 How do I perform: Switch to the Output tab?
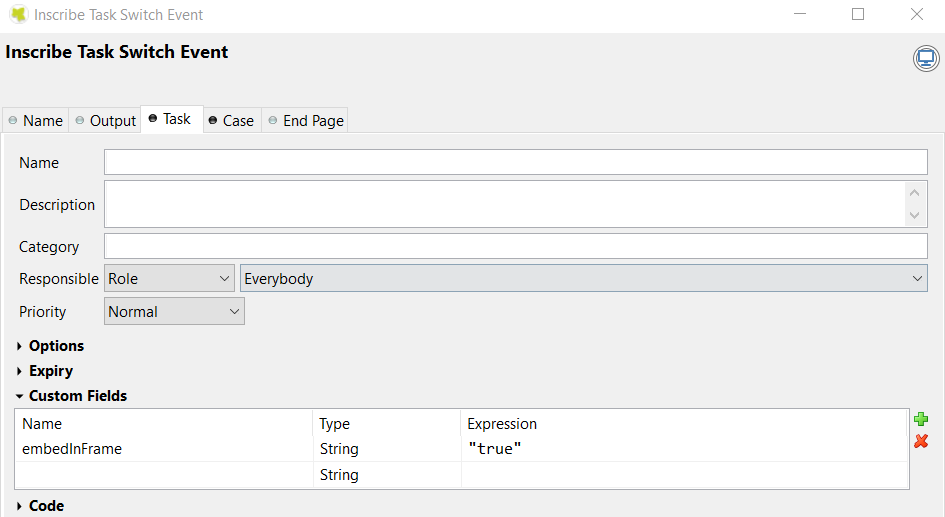click(106, 121)
